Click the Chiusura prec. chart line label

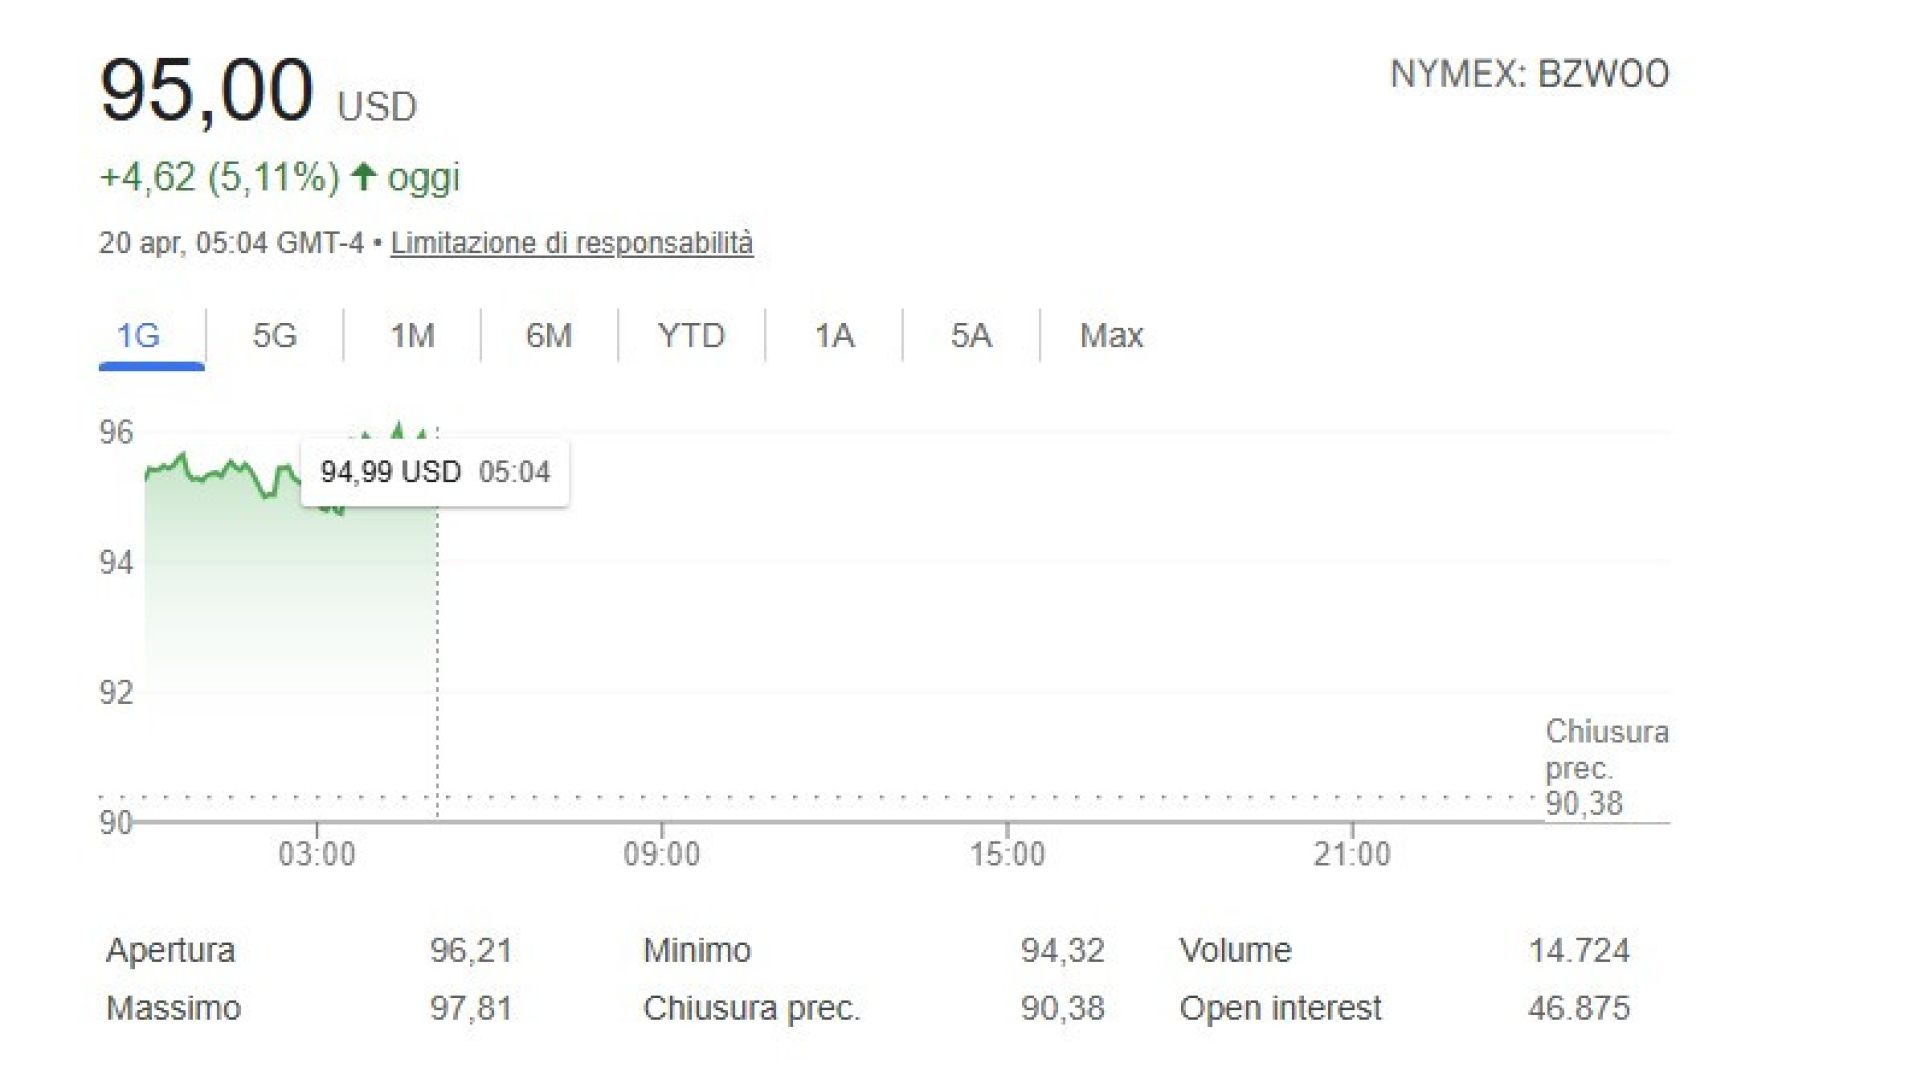[x=1606, y=766]
